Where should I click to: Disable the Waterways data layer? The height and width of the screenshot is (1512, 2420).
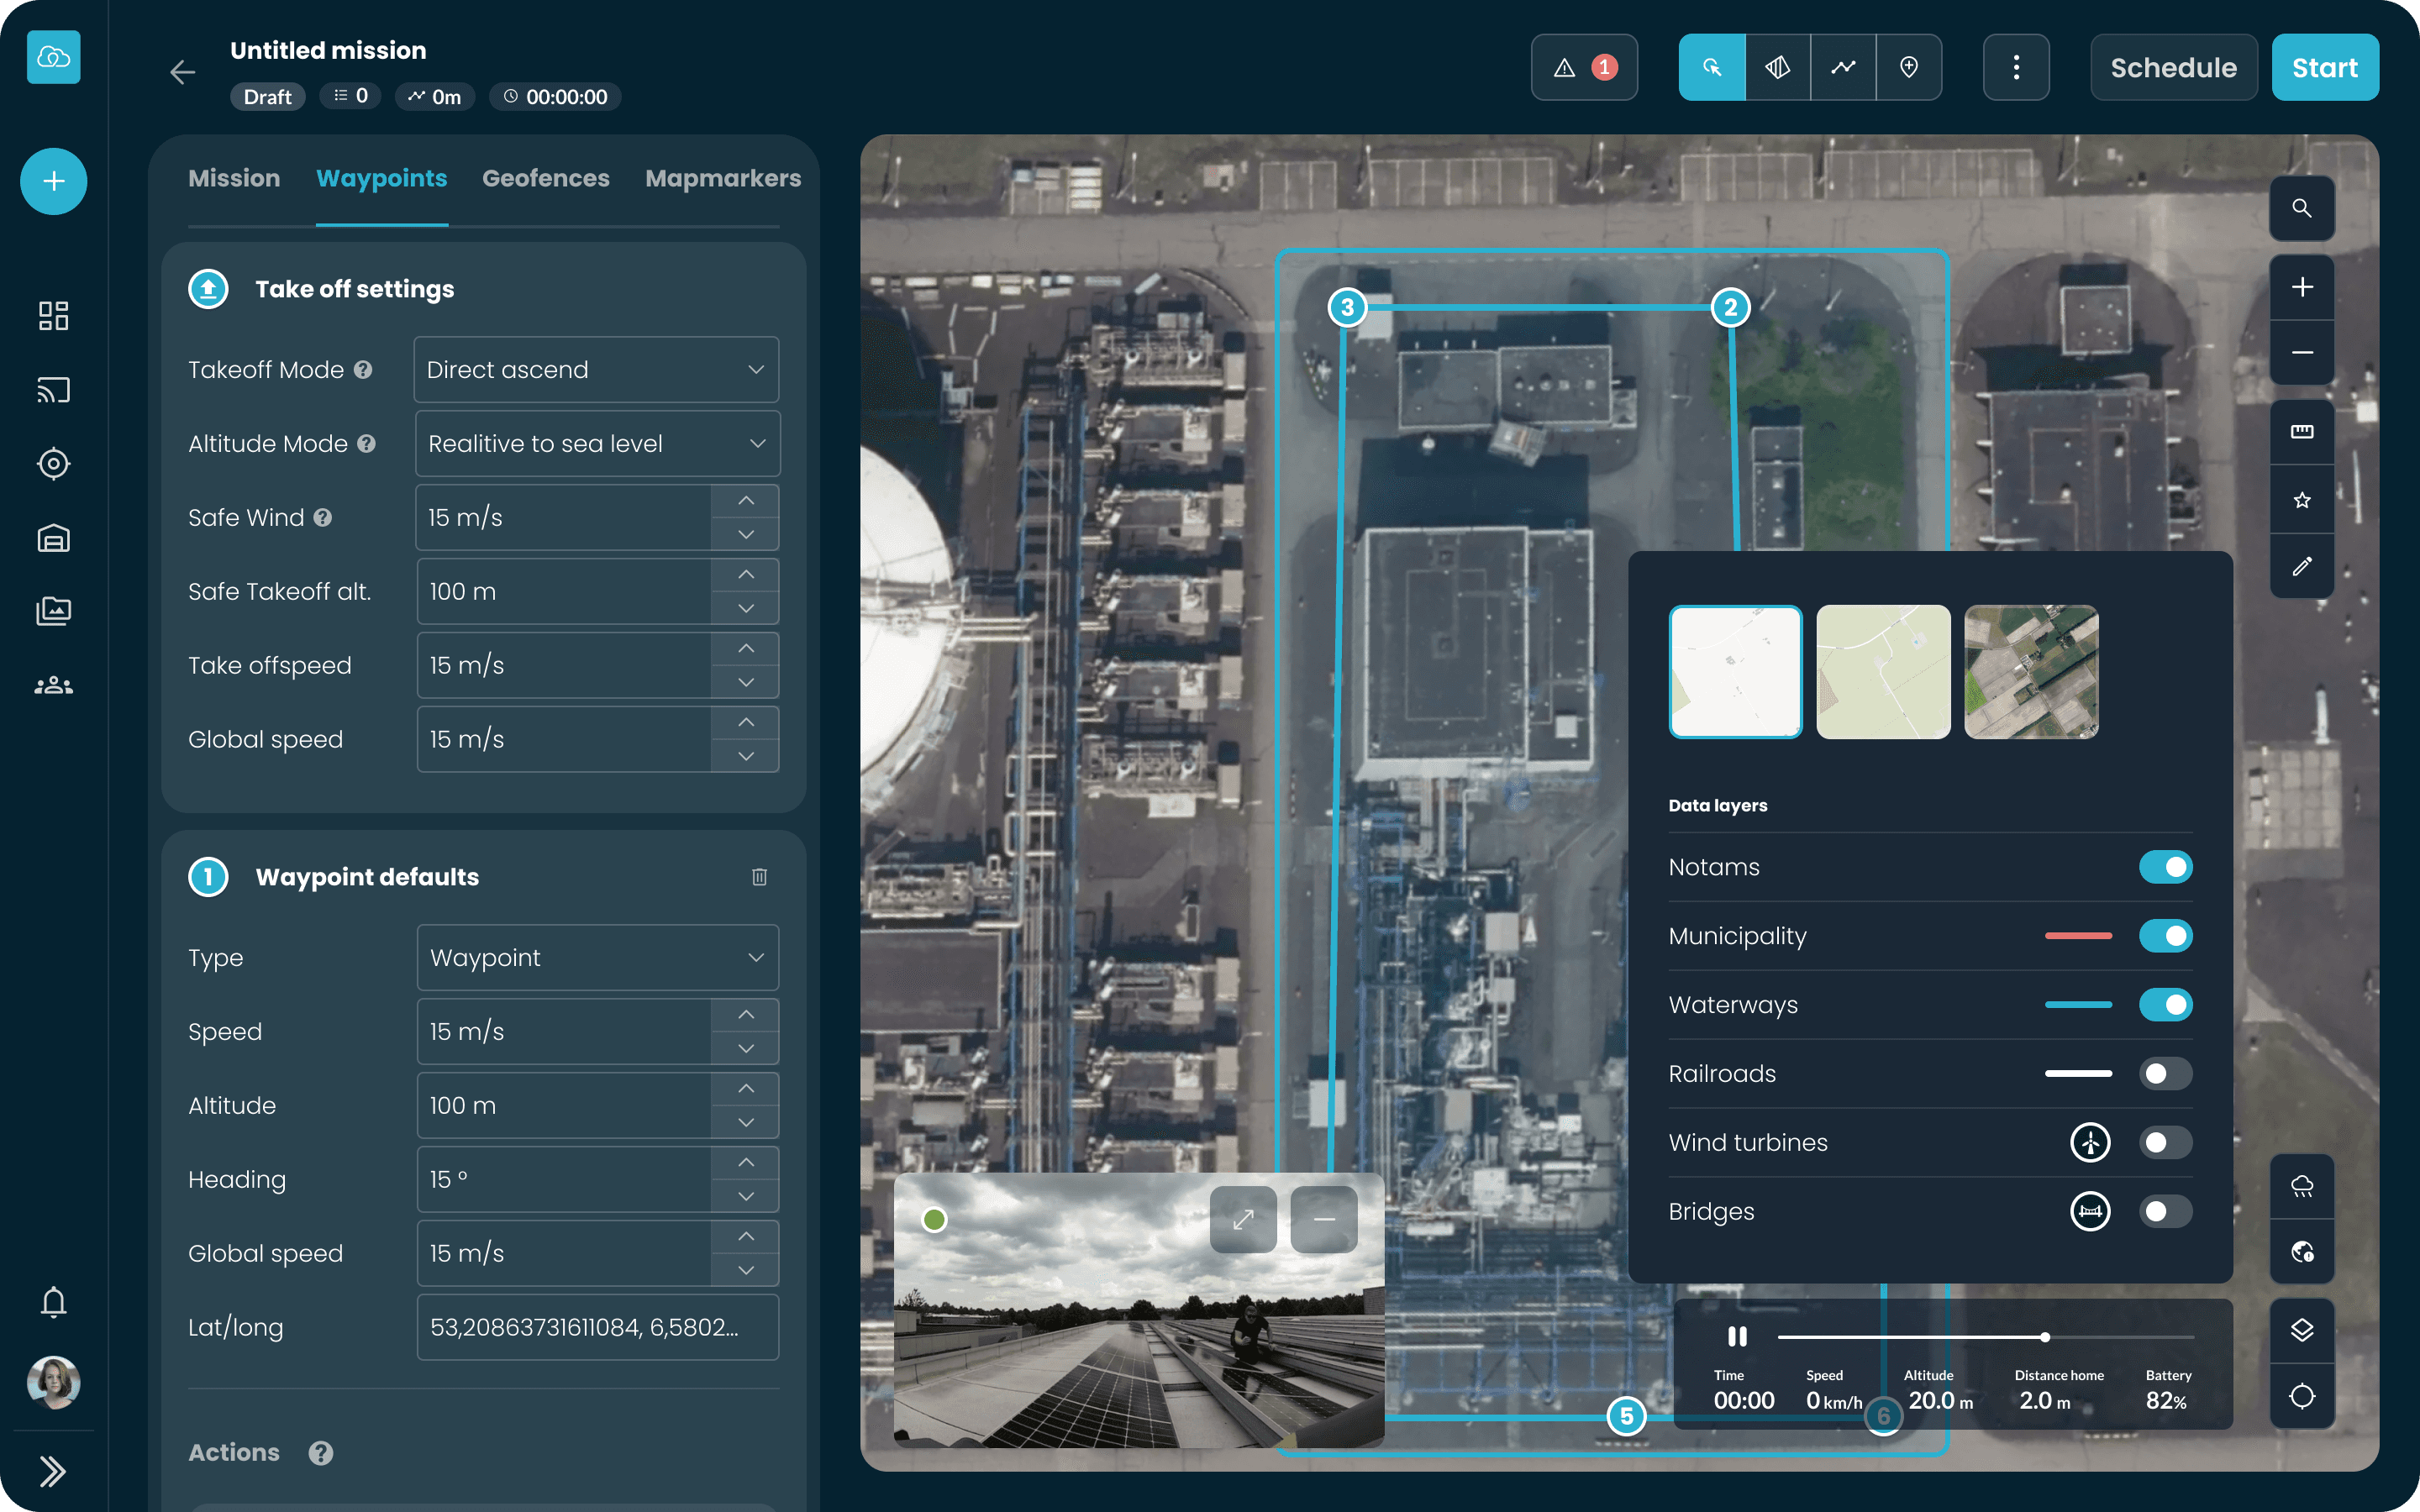(x=2166, y=1005)
